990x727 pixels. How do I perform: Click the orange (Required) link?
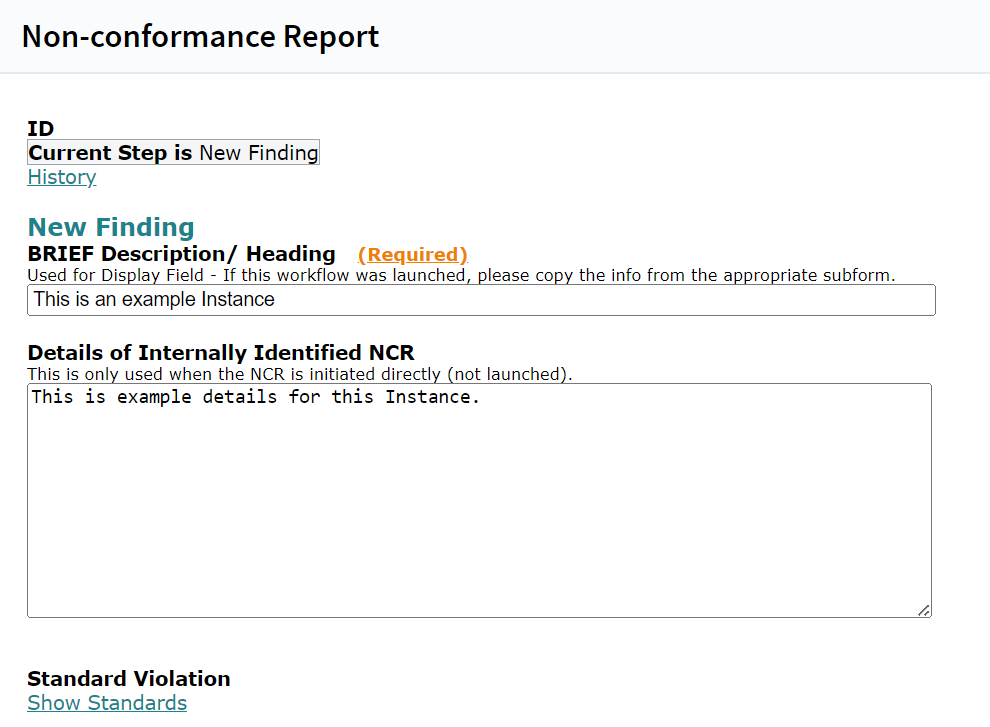[x=412, y=255]
